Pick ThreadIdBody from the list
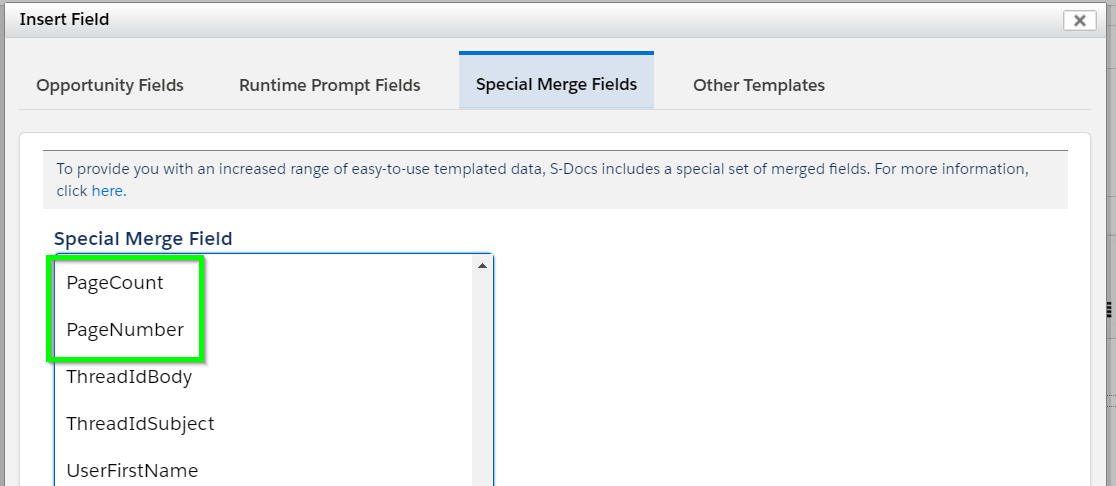 click(129, 376)
